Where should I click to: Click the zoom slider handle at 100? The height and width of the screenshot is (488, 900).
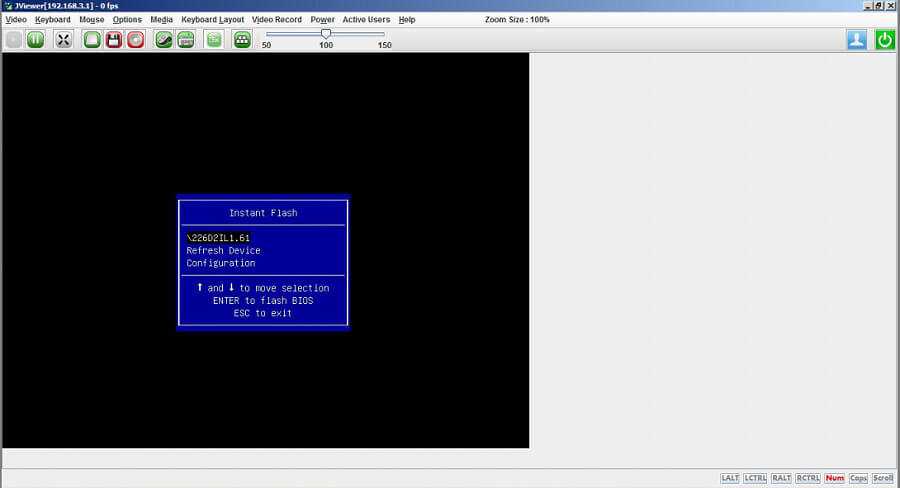326,34
